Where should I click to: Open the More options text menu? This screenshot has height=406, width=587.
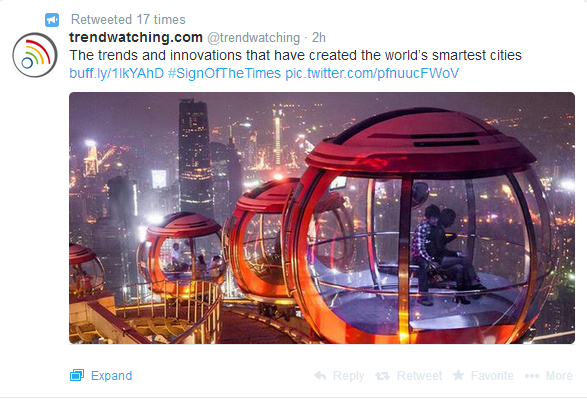559,375
